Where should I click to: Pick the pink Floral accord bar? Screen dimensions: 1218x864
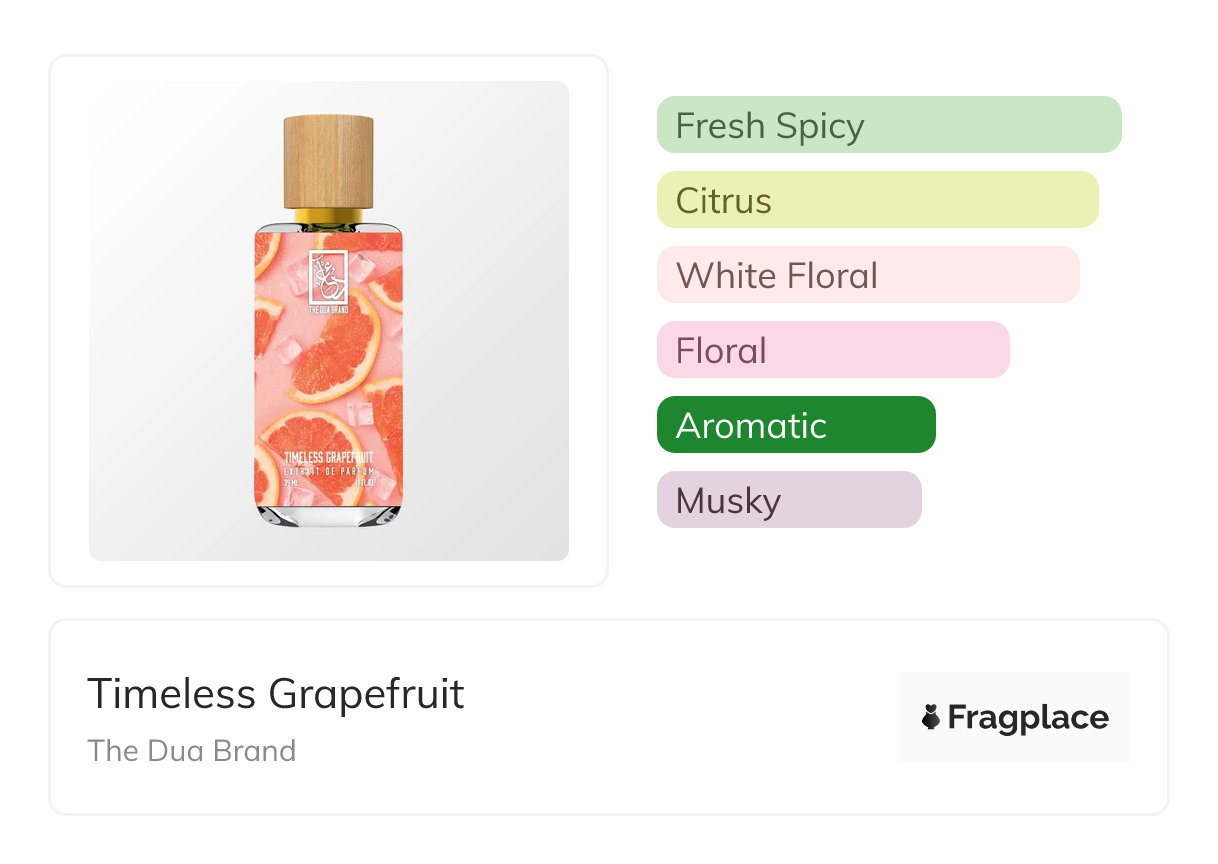click(832, 350)
